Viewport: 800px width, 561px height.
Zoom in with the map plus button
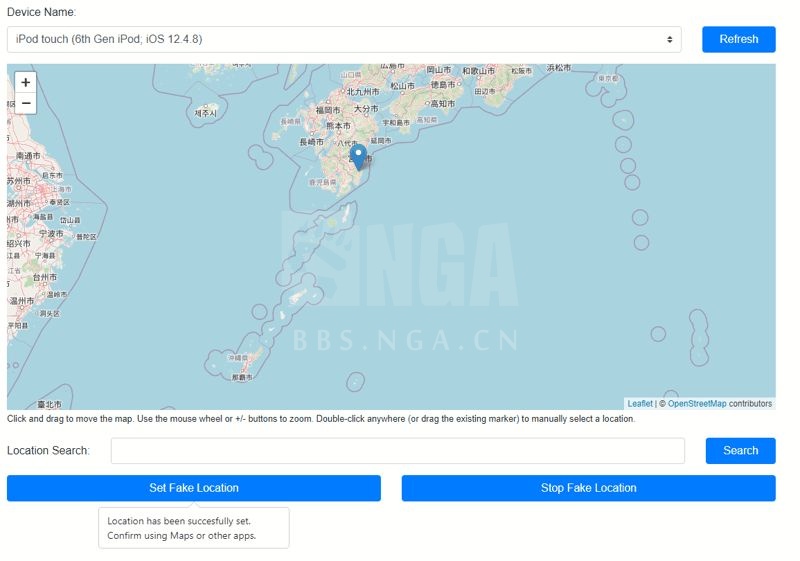tap(26, 83)
